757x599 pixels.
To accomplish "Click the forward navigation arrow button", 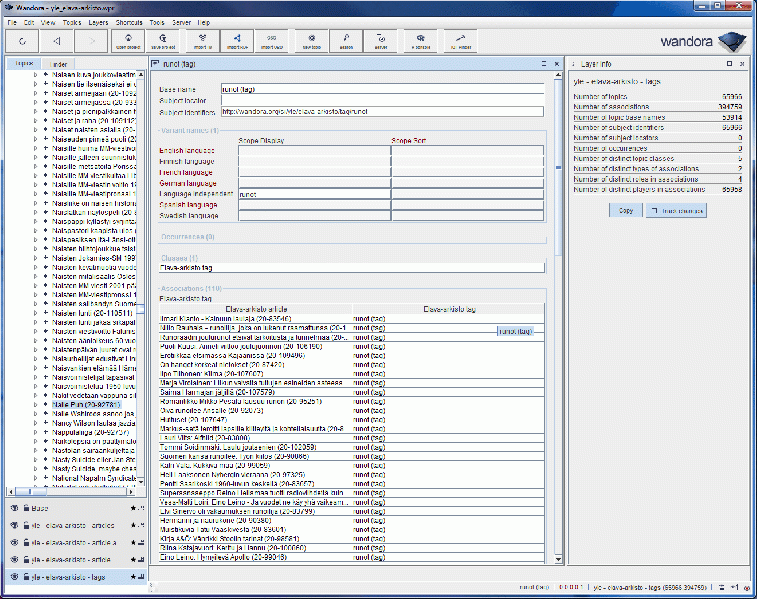I will (x=91, y=41).
